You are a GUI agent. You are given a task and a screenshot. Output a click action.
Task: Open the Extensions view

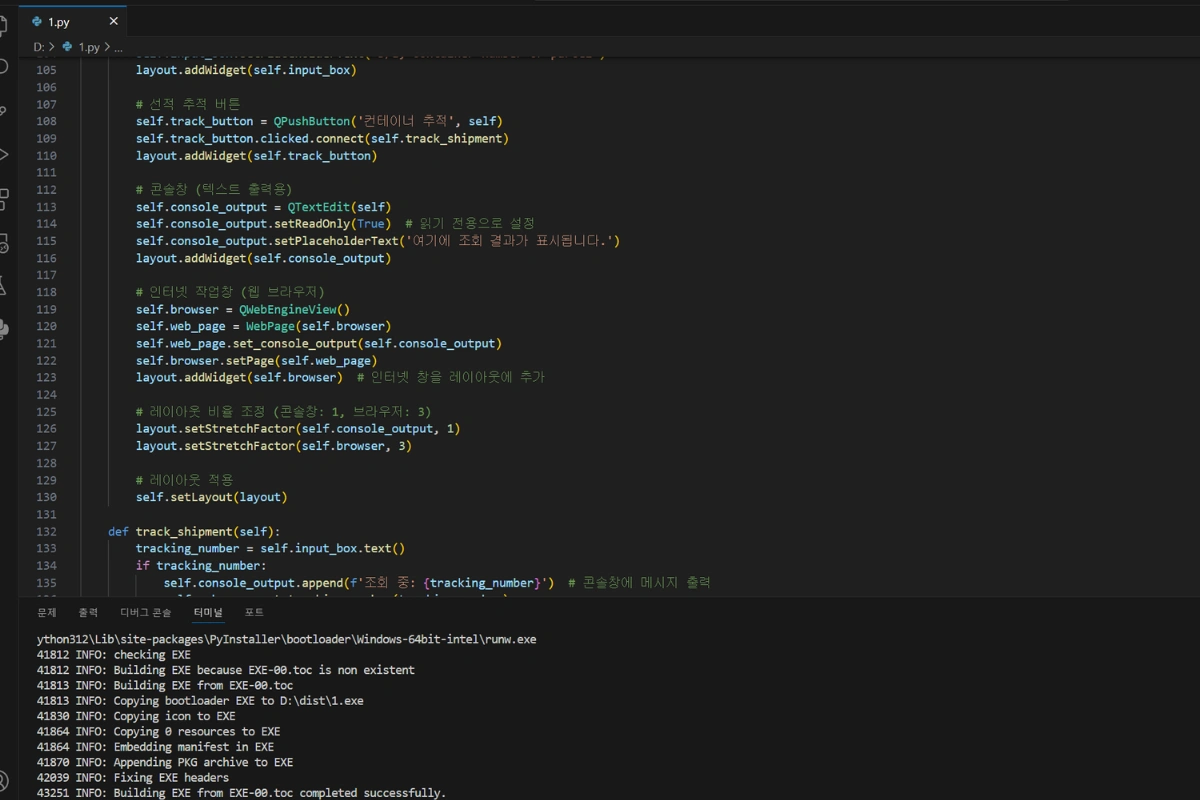[x=3, y=198]
